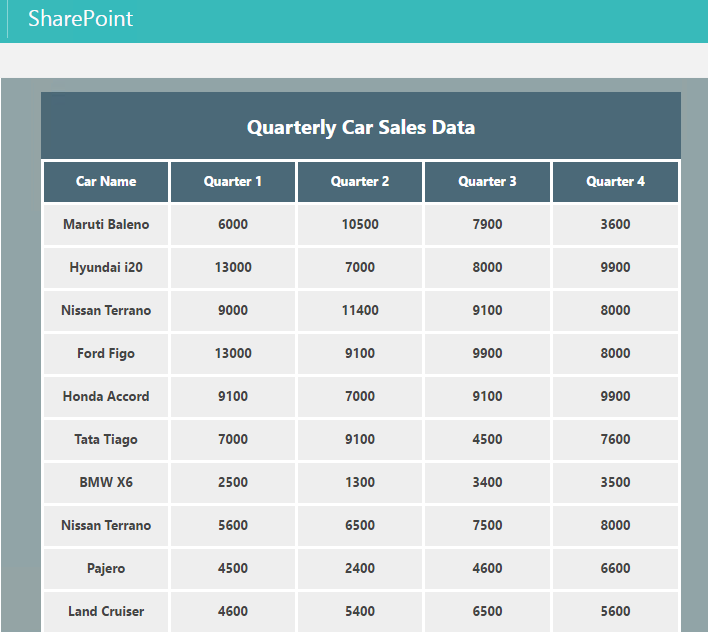Click the Hyundai i20 car name cell
Screen dimensions: 708x632
coord(106,267)
